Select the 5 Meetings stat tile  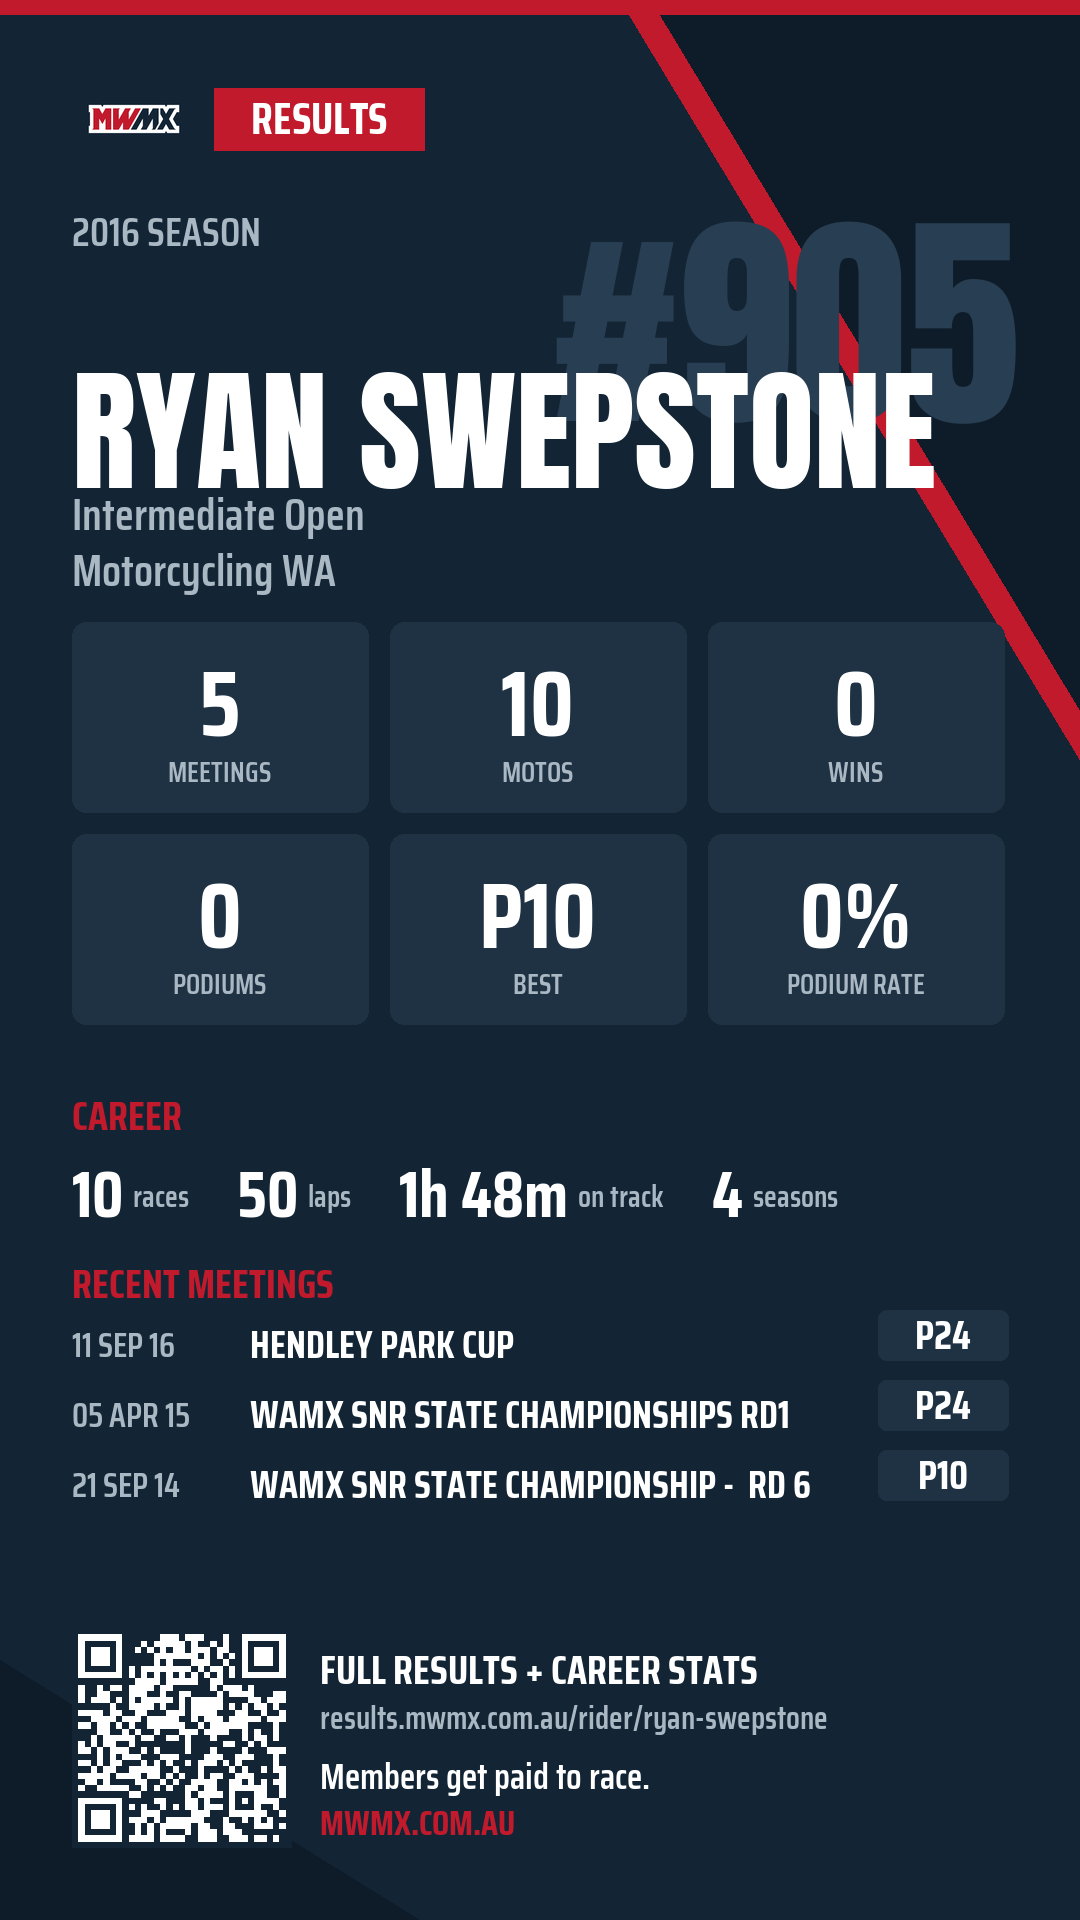pyautogui.click(x=220, y=717)
